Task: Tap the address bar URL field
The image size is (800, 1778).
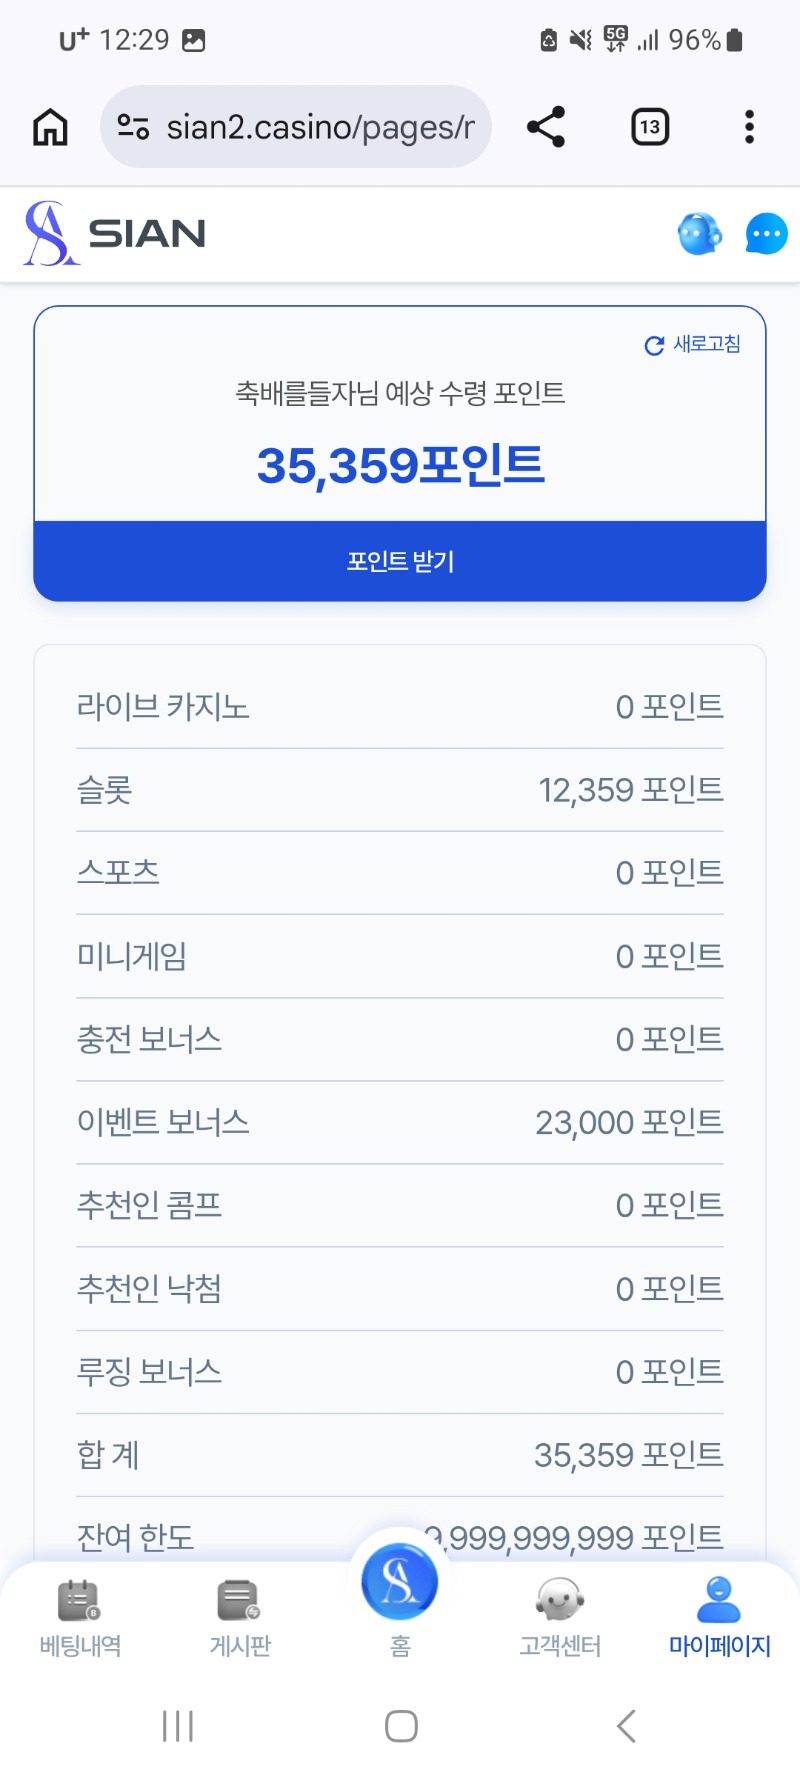Action: [x=320, y=127]
